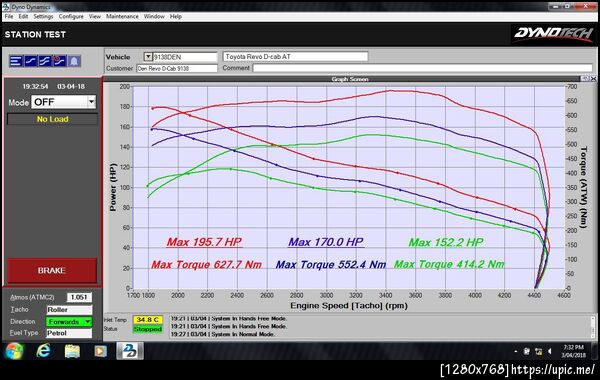Open the View menu
This screenshot has height=380, width=600.
[x=95, y=16]
